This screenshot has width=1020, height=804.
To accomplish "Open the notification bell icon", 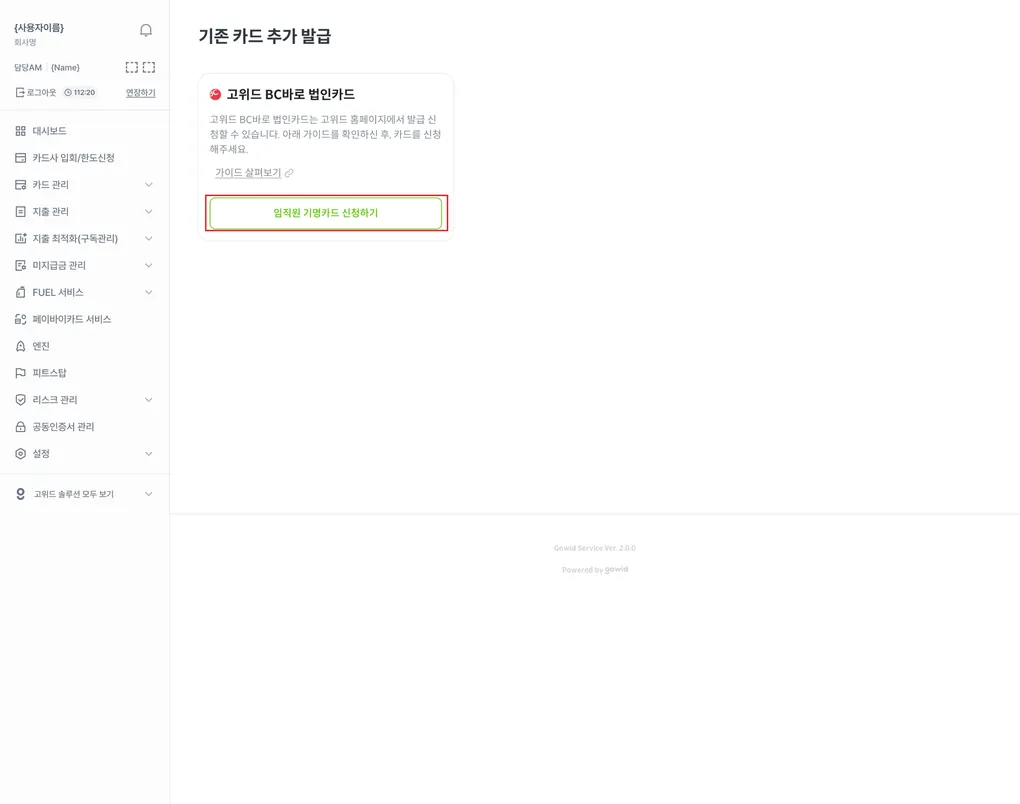I will [x=146, y=30].
